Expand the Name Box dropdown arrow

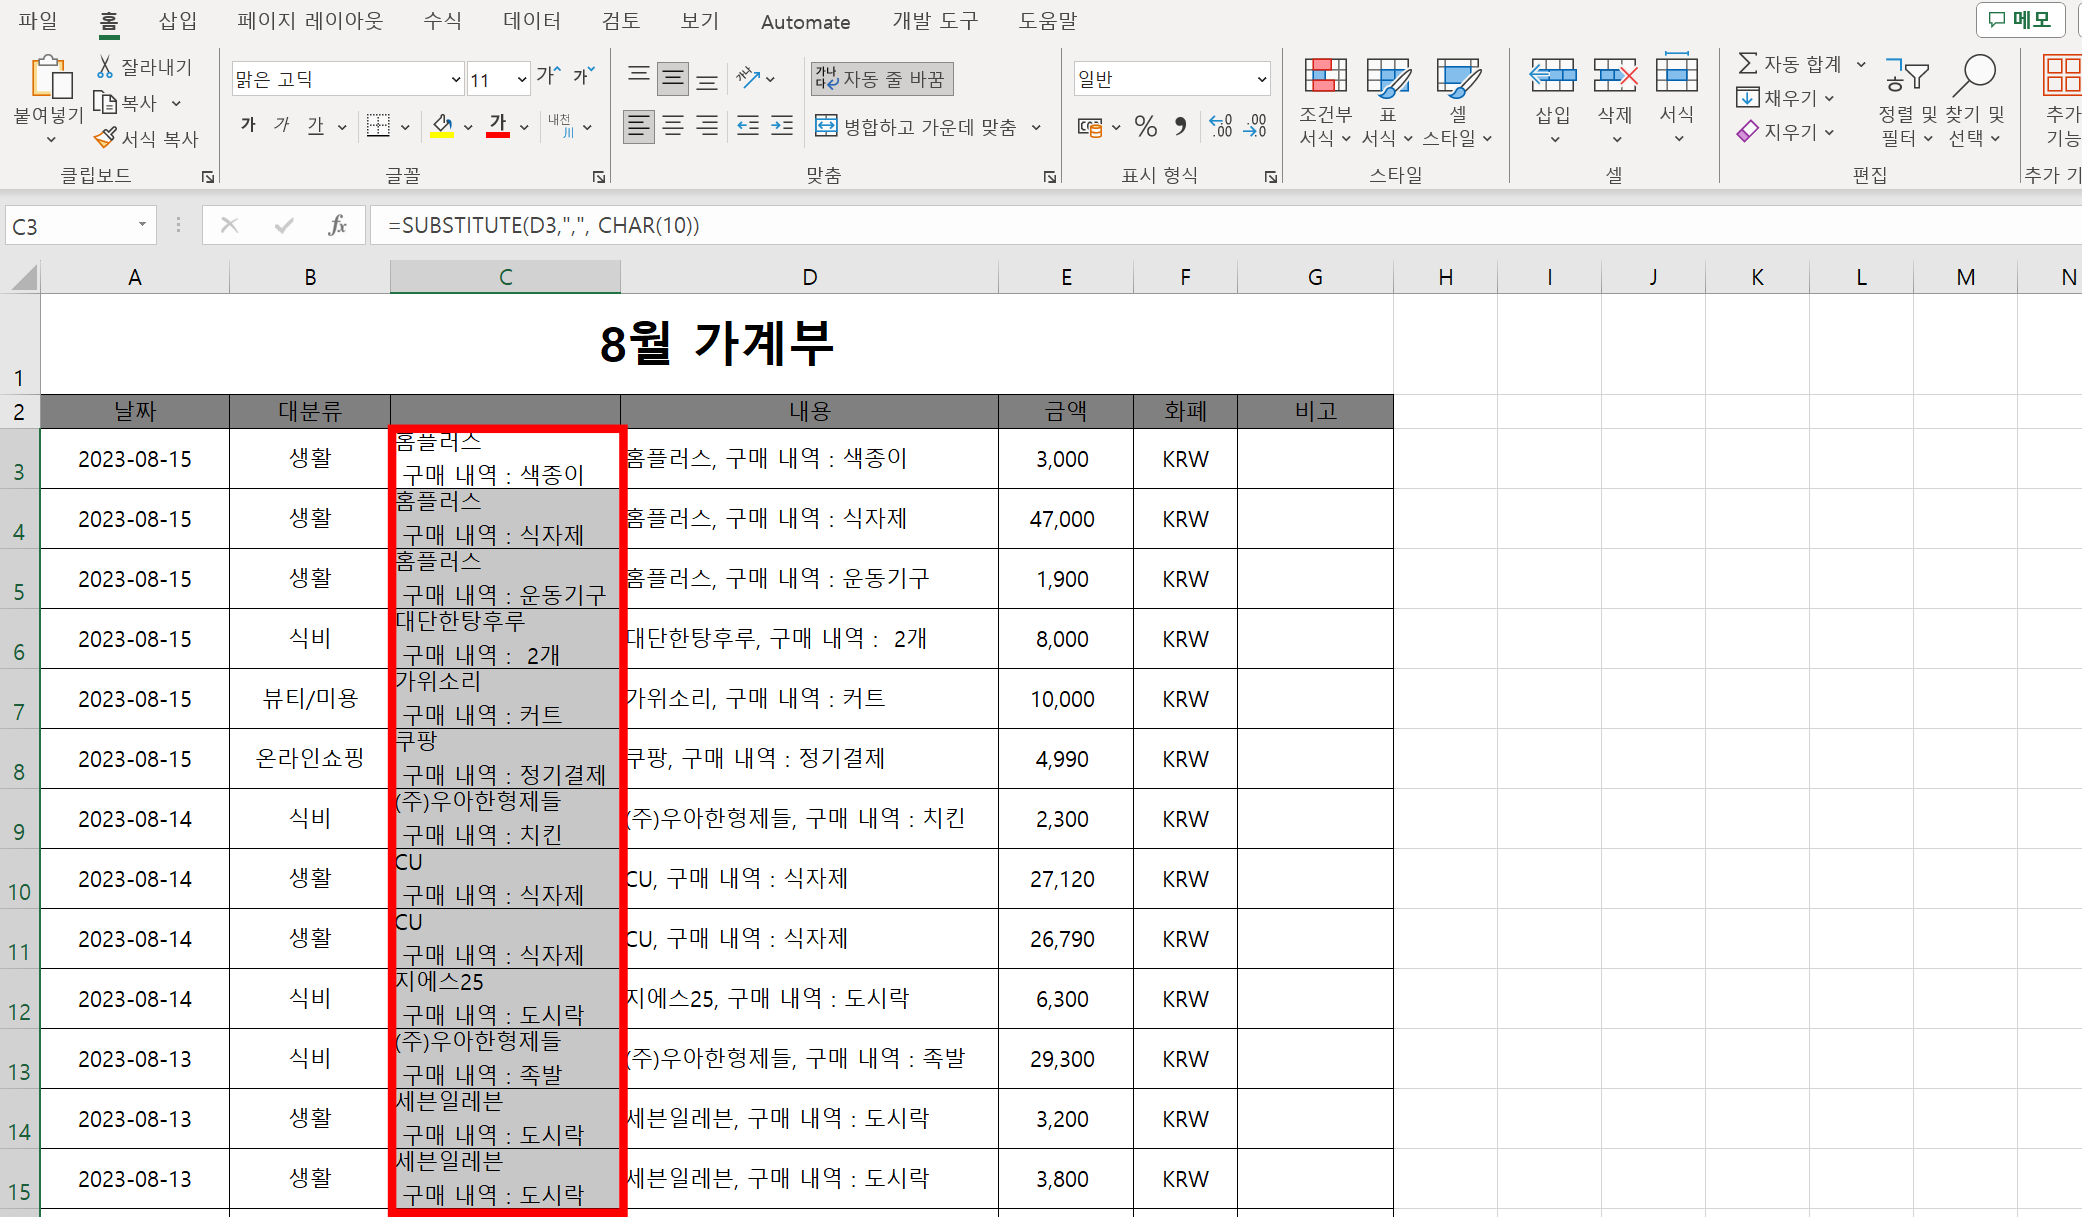coord(142,225)
